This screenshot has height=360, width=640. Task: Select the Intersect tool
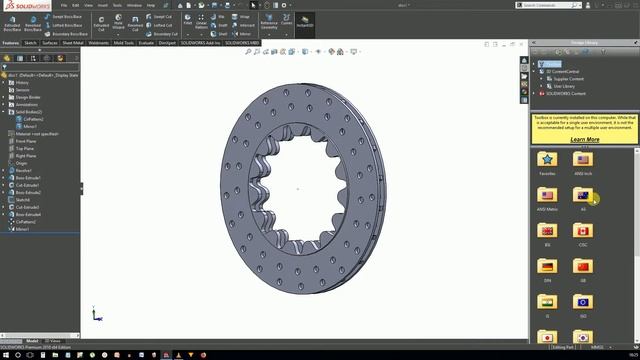[x=243, y=25]
